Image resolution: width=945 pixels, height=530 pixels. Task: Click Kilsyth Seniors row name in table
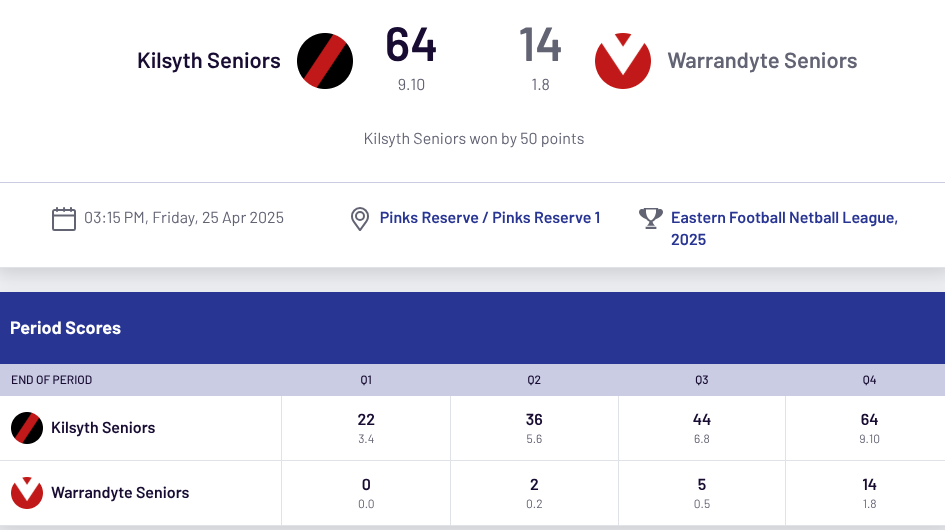pos(103,428)
